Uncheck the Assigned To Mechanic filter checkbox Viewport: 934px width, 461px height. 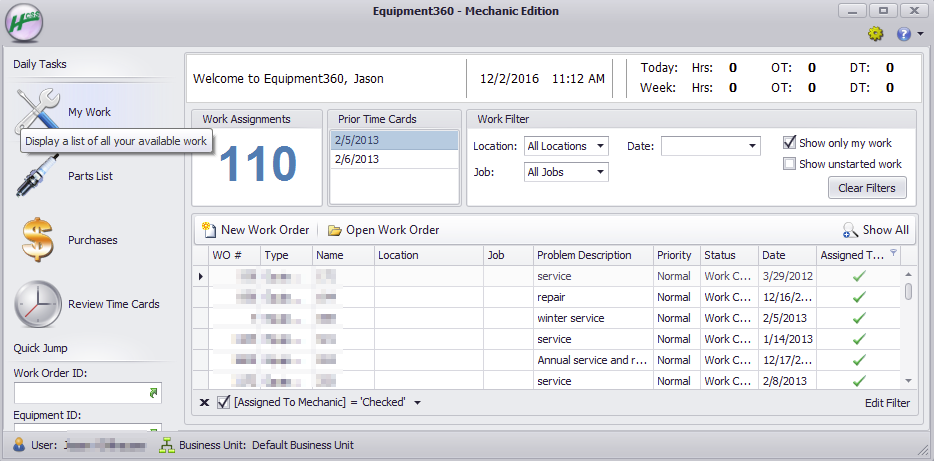[224, 403]
